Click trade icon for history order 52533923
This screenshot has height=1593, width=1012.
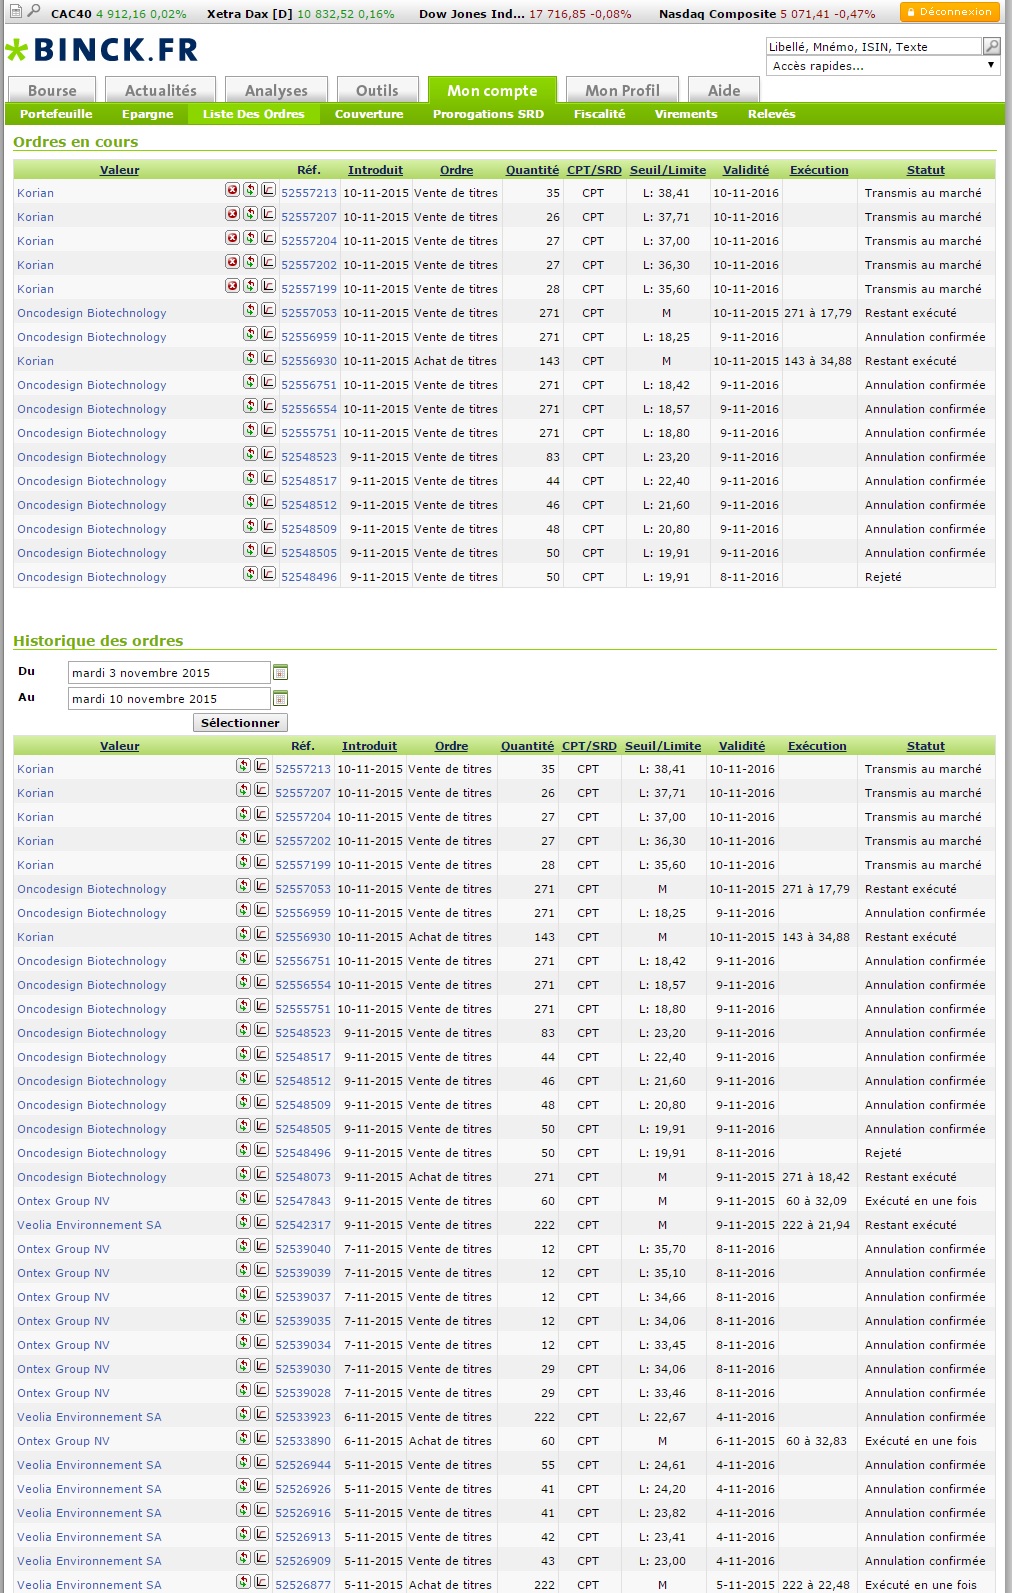pos(243,1414)
